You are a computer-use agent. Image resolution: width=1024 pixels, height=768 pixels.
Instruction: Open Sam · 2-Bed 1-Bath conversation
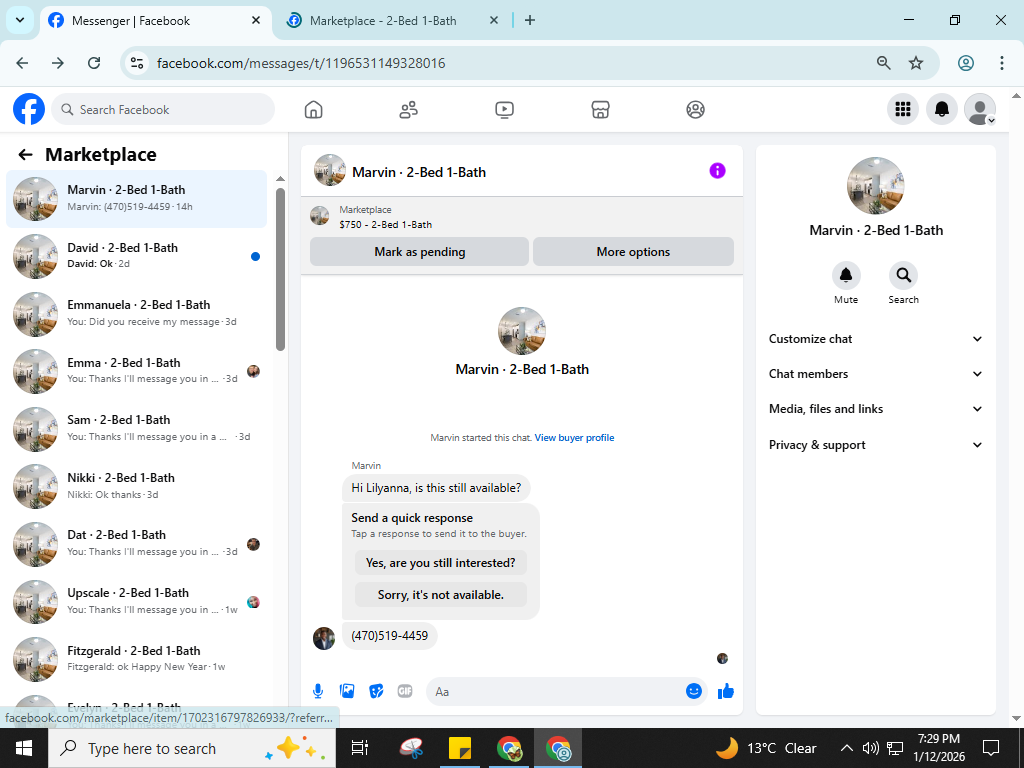pos(136,428)
